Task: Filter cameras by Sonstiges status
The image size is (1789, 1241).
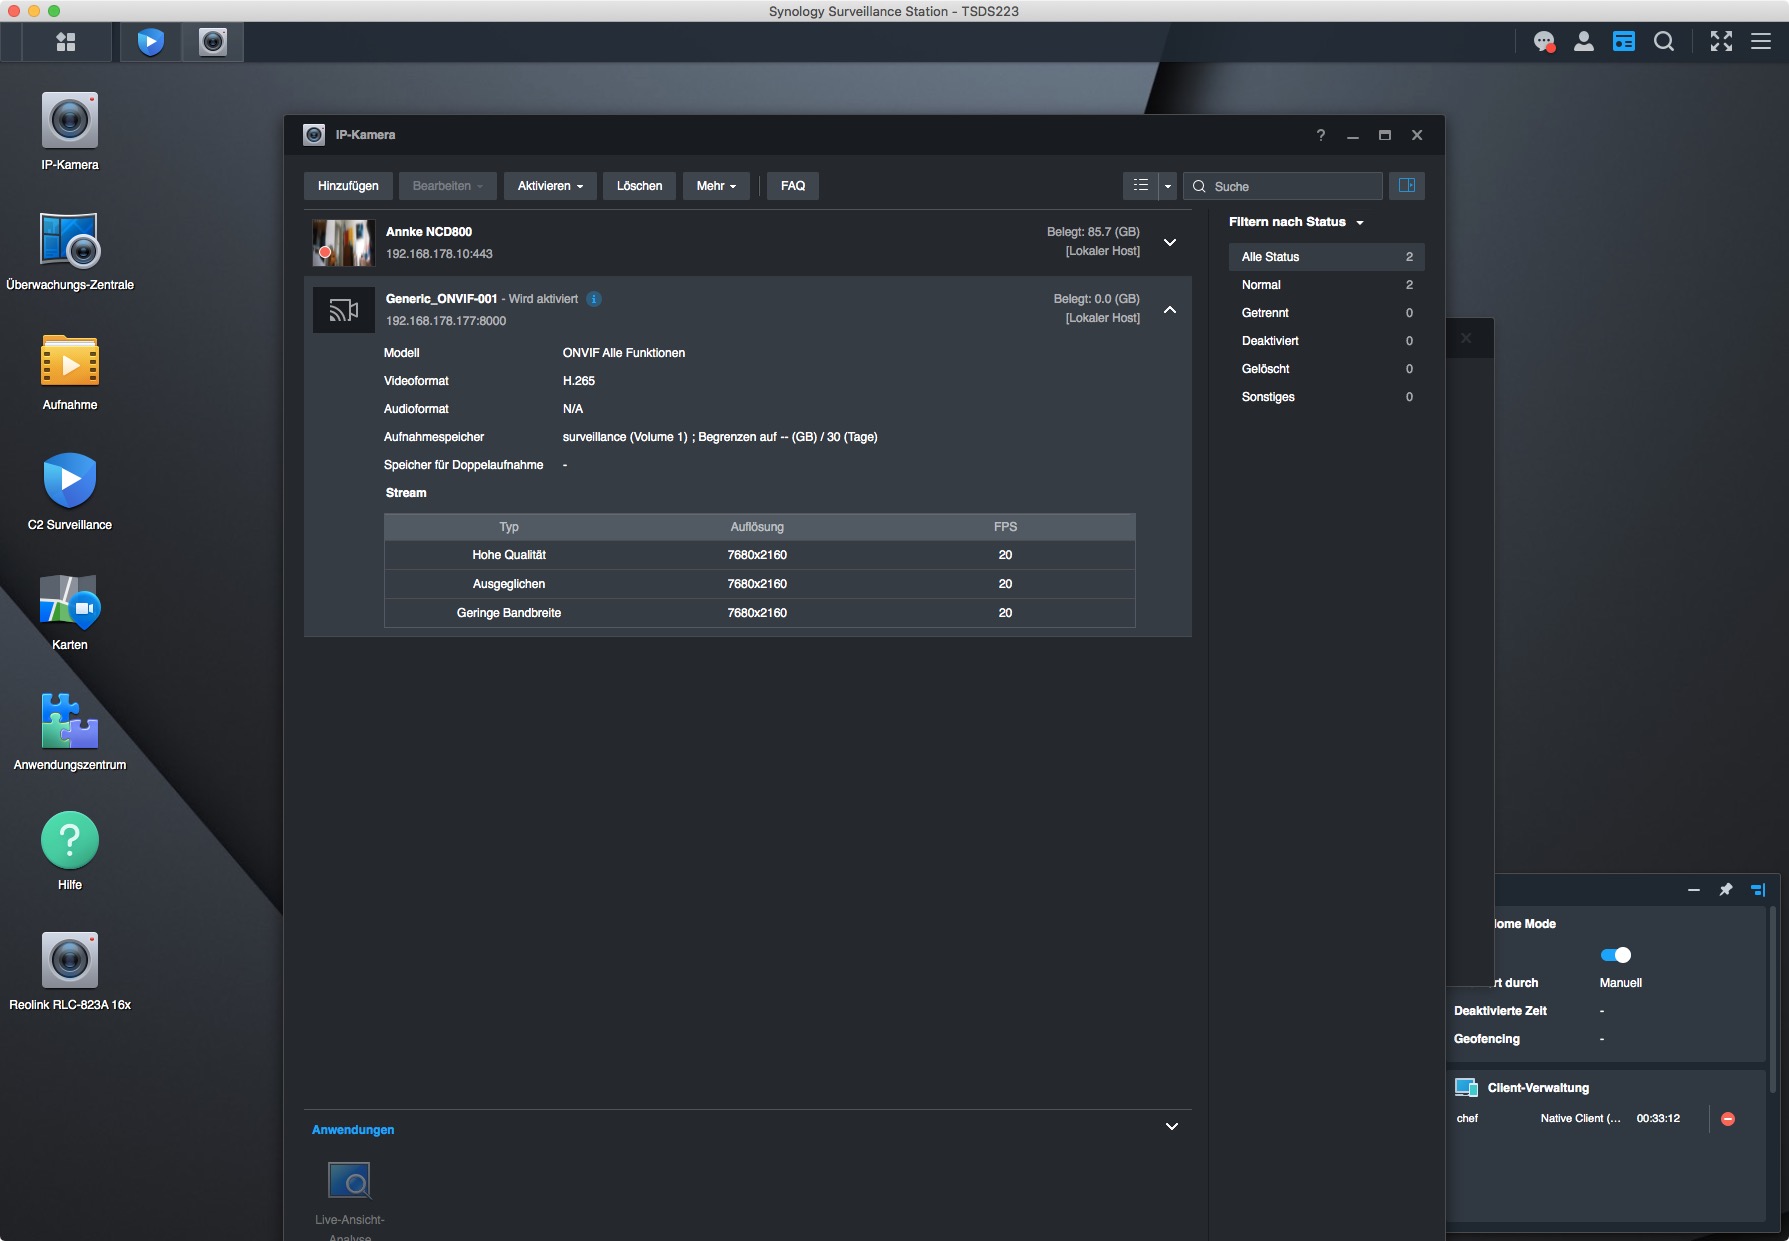Action: pyautogui.click(x=1326, y=397)
